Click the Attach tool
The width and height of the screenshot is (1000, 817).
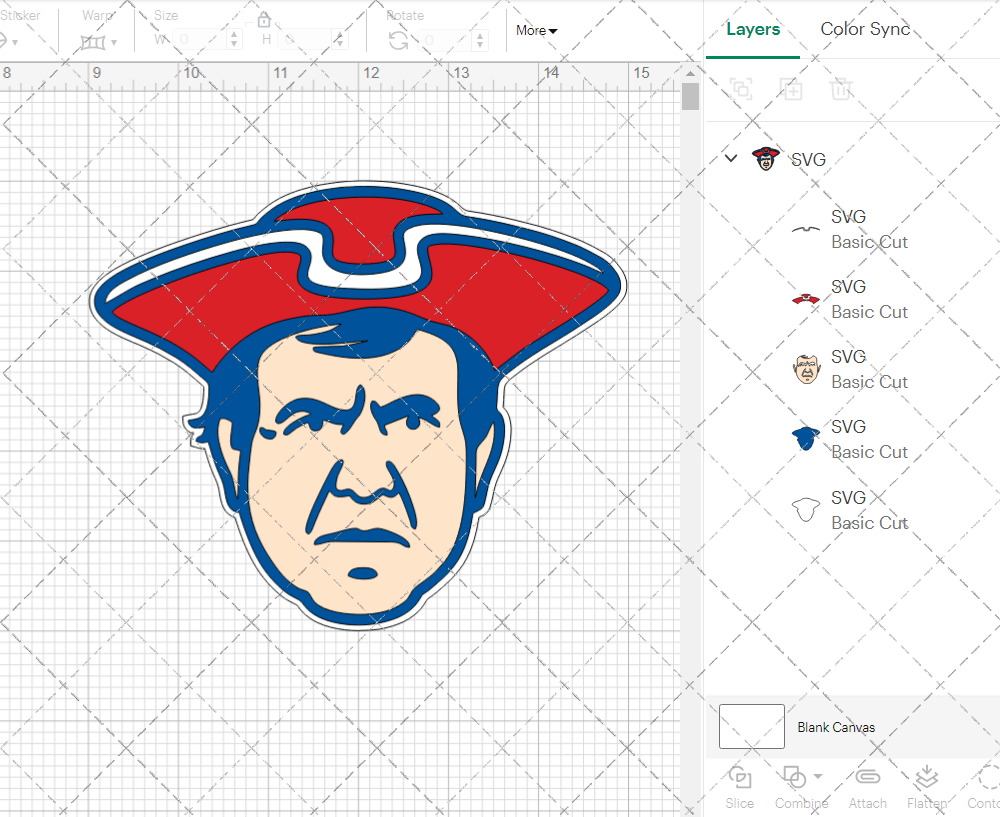867,788
